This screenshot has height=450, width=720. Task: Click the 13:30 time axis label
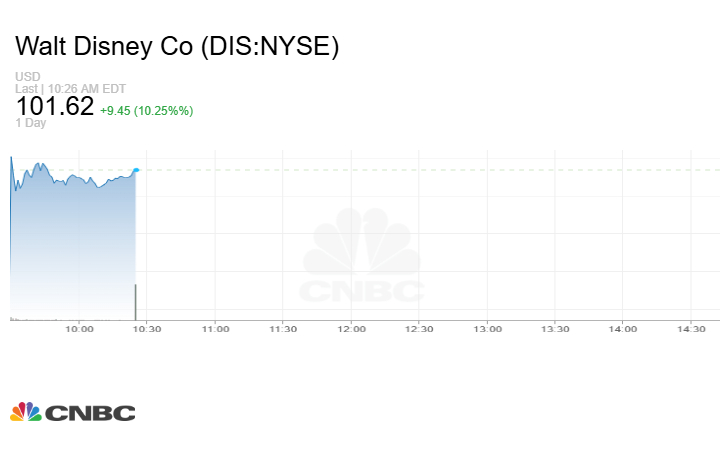tap(555, 329)
